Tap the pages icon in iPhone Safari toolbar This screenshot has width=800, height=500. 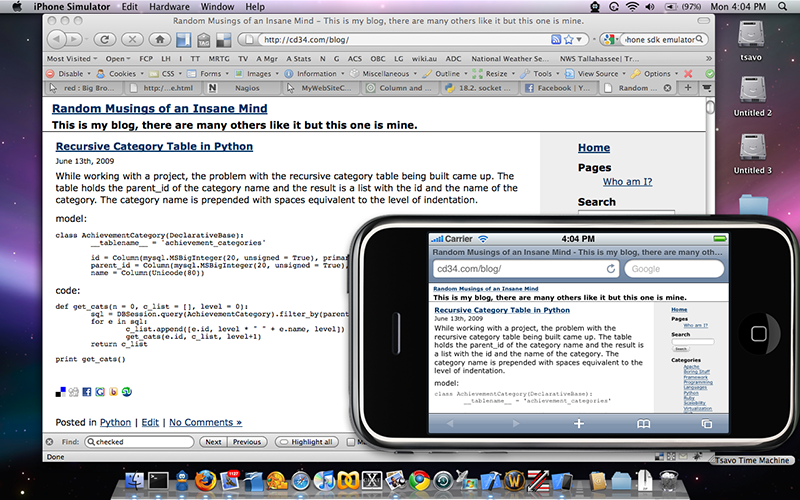coord(707,423)
